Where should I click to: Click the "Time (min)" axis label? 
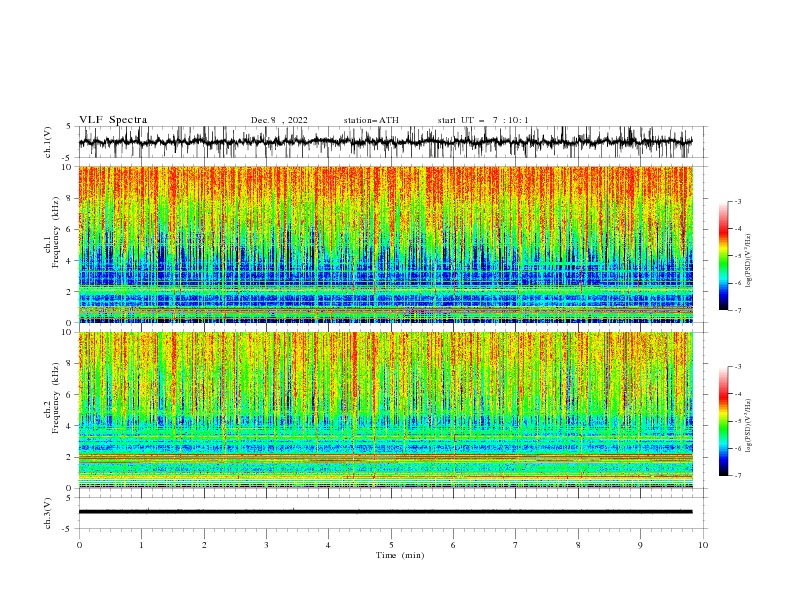[x=400, y=555]
